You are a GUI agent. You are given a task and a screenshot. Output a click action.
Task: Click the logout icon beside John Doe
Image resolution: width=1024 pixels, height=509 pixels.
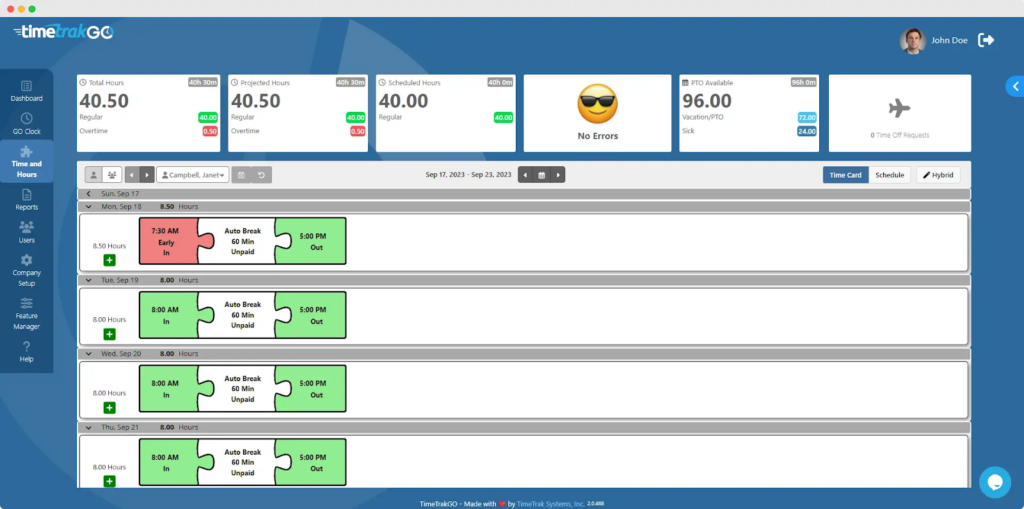(986, 40)
